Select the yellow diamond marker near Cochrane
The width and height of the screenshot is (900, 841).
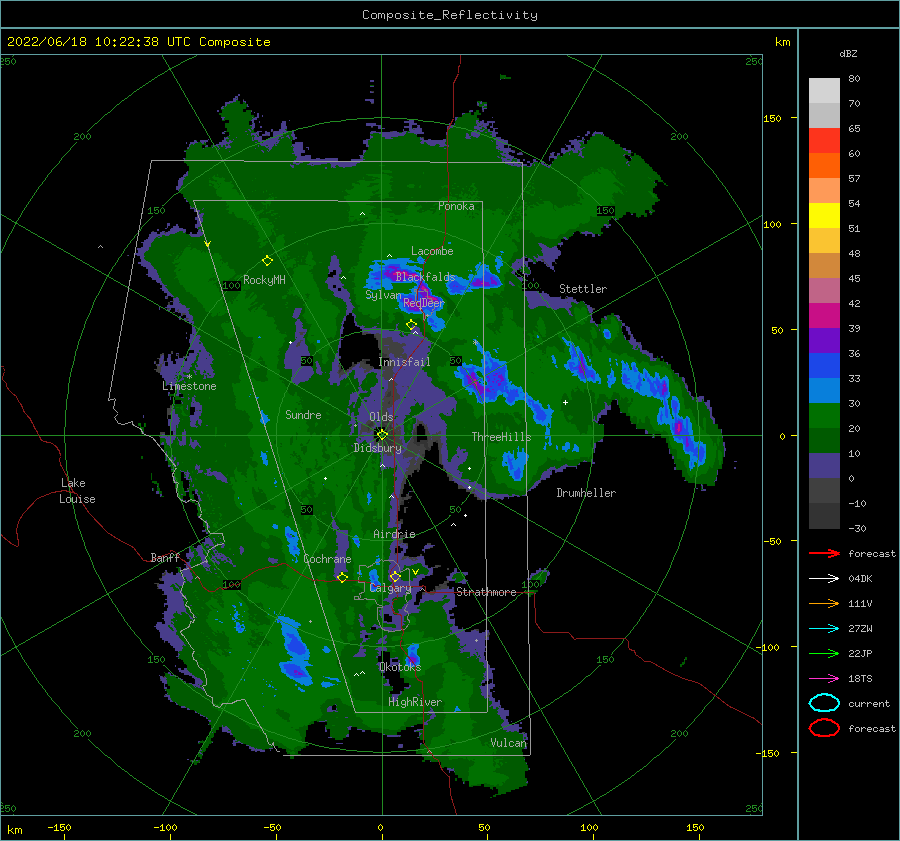(x=343, y=577)
